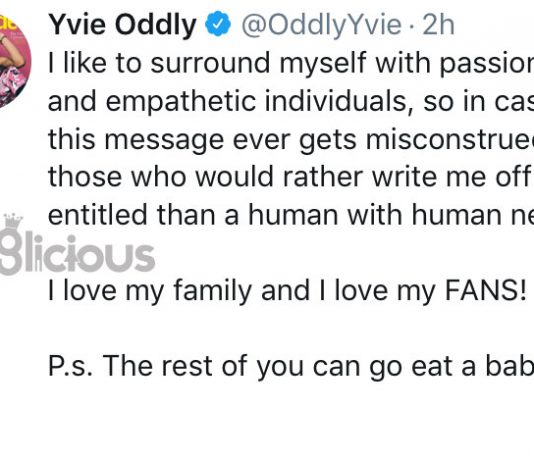Click the word 'myself' in first line

(x=323, y=64)
